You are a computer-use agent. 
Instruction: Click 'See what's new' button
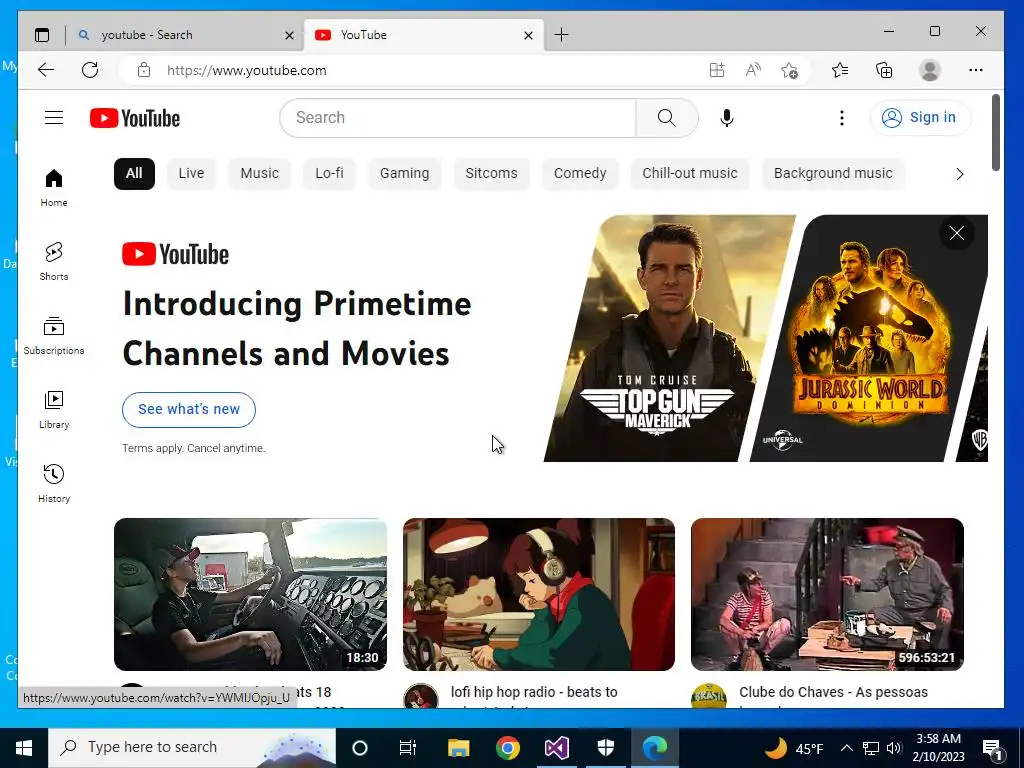click(189, 409)
